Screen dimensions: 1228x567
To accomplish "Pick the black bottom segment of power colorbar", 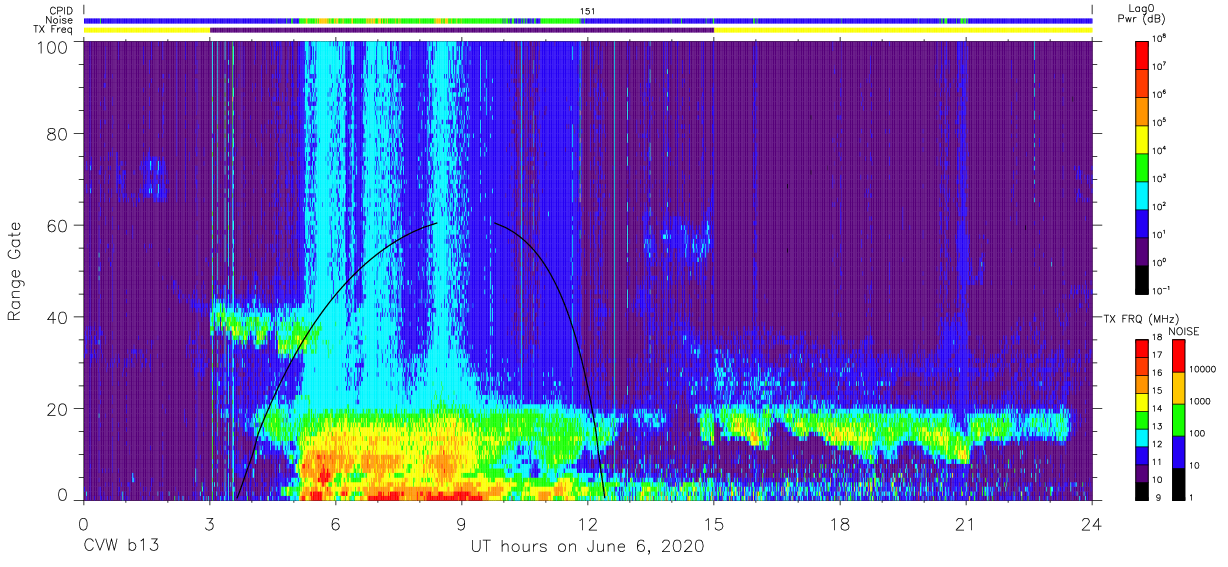I will click(x=1142, y=278).
